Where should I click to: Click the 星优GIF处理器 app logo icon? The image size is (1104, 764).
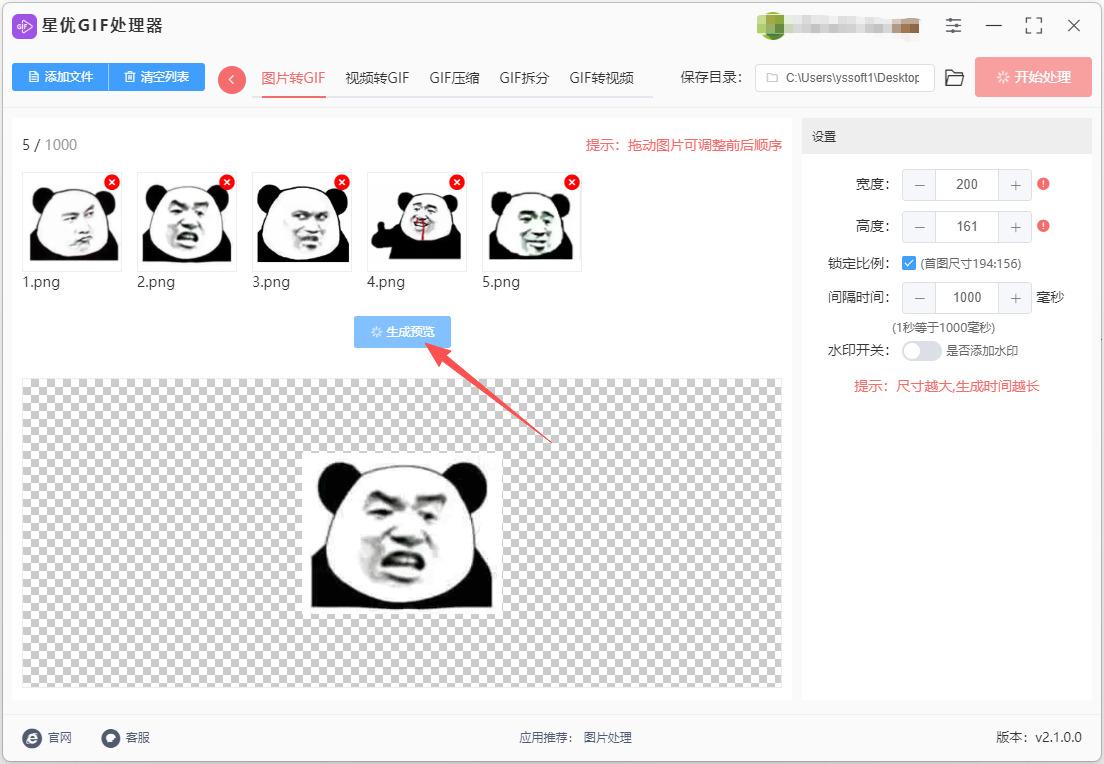tap(25, 26)
